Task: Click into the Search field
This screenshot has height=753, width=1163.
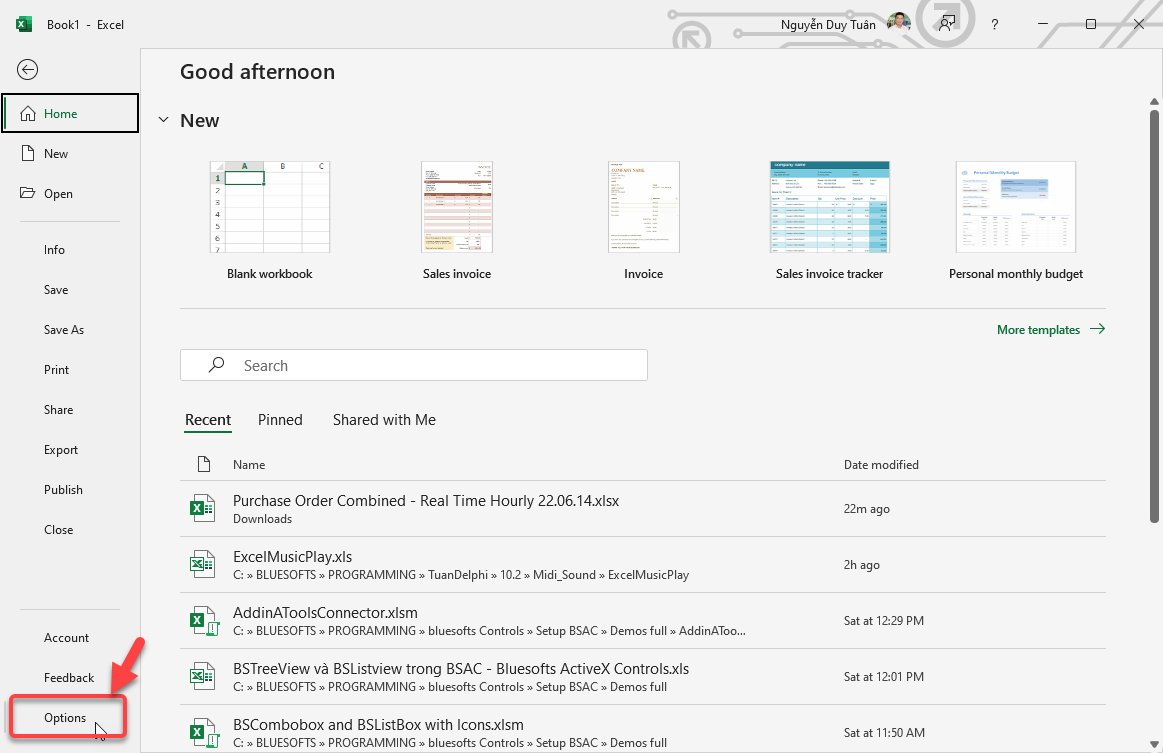Action: click(414, 365)
